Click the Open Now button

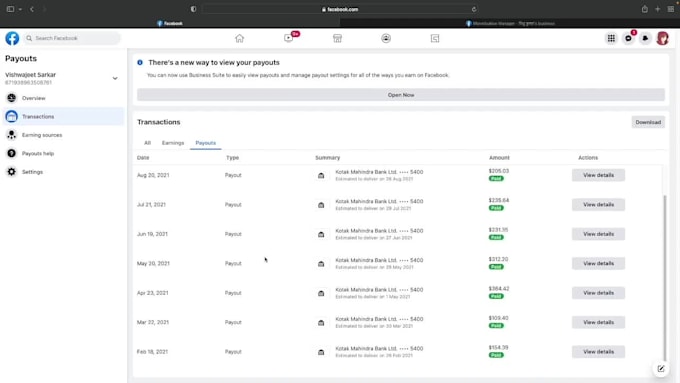pos(401,95)
